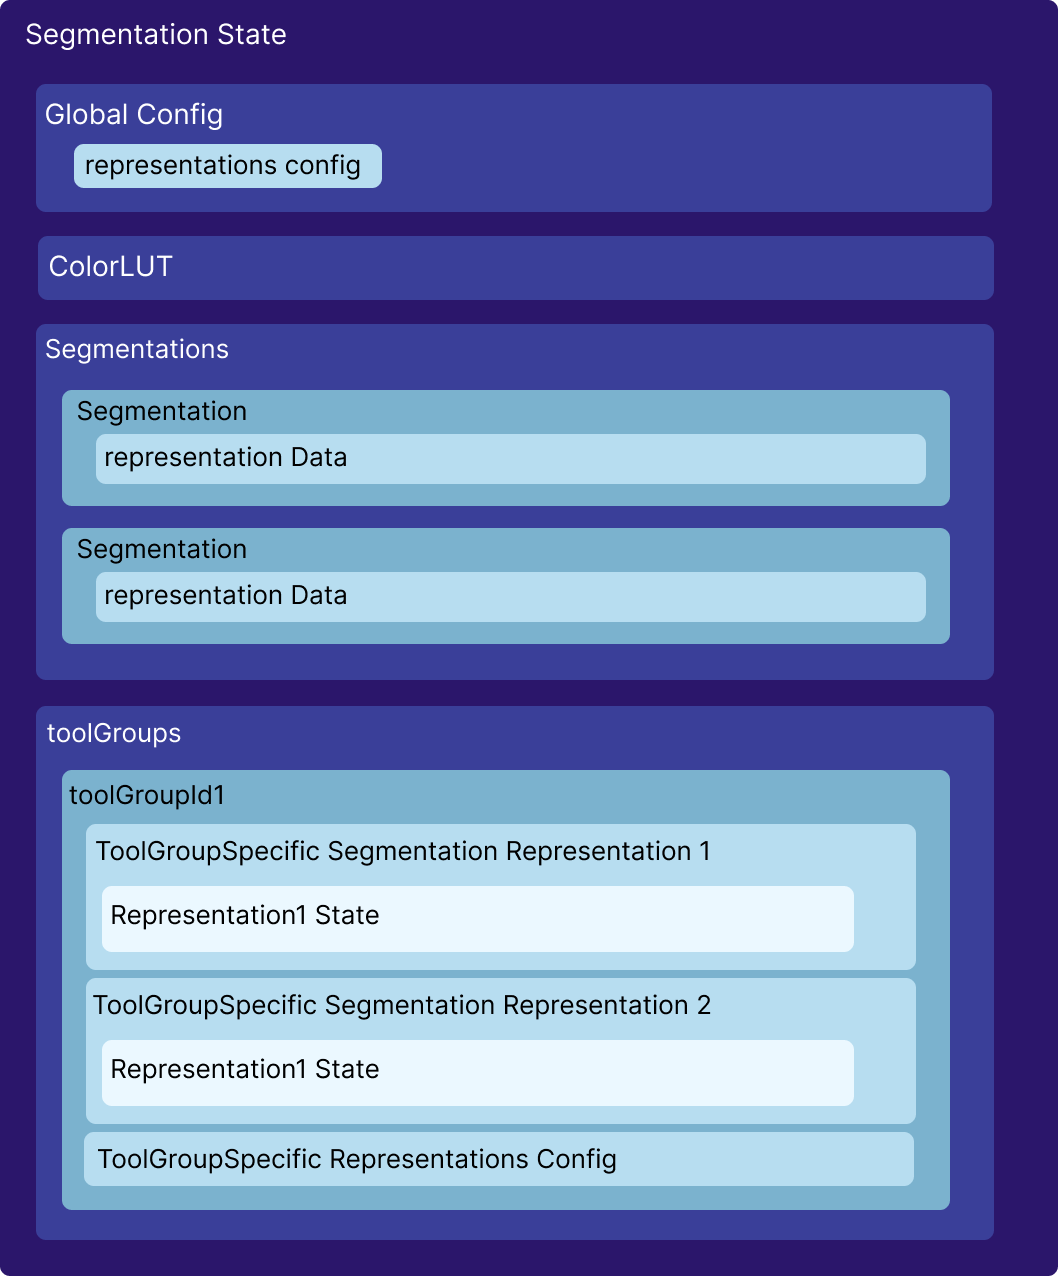Click blank space right of Segmentations heading
The width and height of the screenshot is (1058, 1276).
point(600,350)
